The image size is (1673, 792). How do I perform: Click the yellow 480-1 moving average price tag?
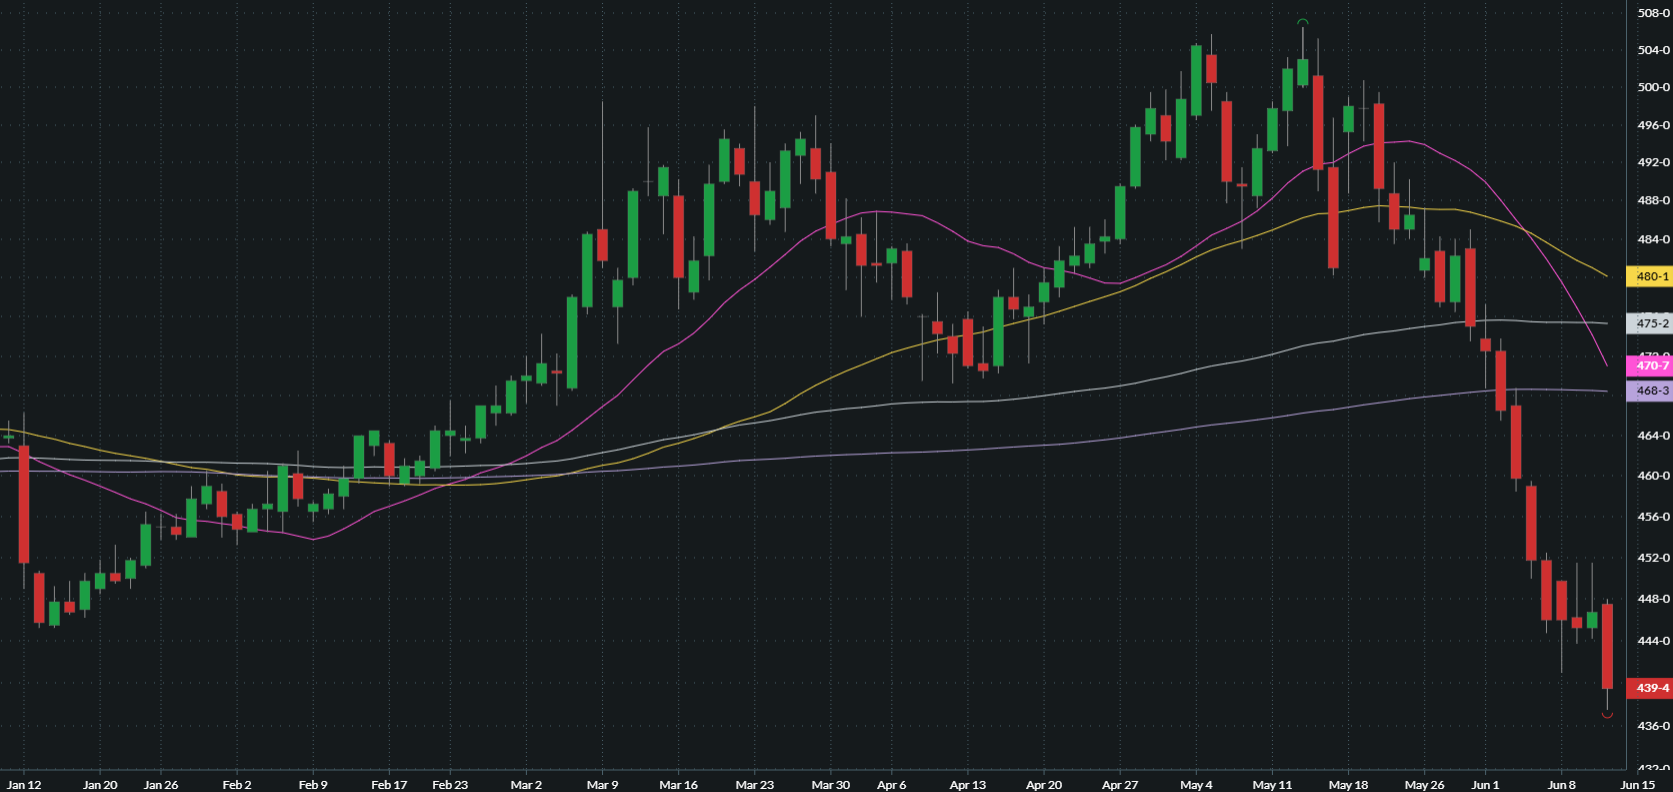(x=1650, y=276)
